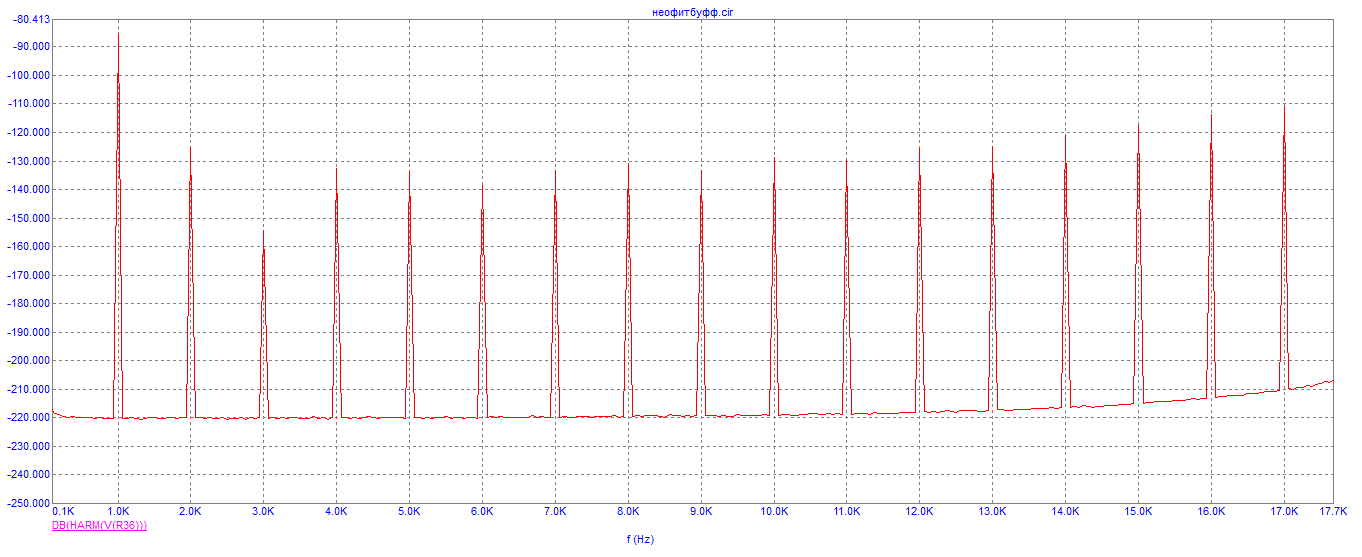Click the 12.0K frequency label

click(x=919, y=511)
